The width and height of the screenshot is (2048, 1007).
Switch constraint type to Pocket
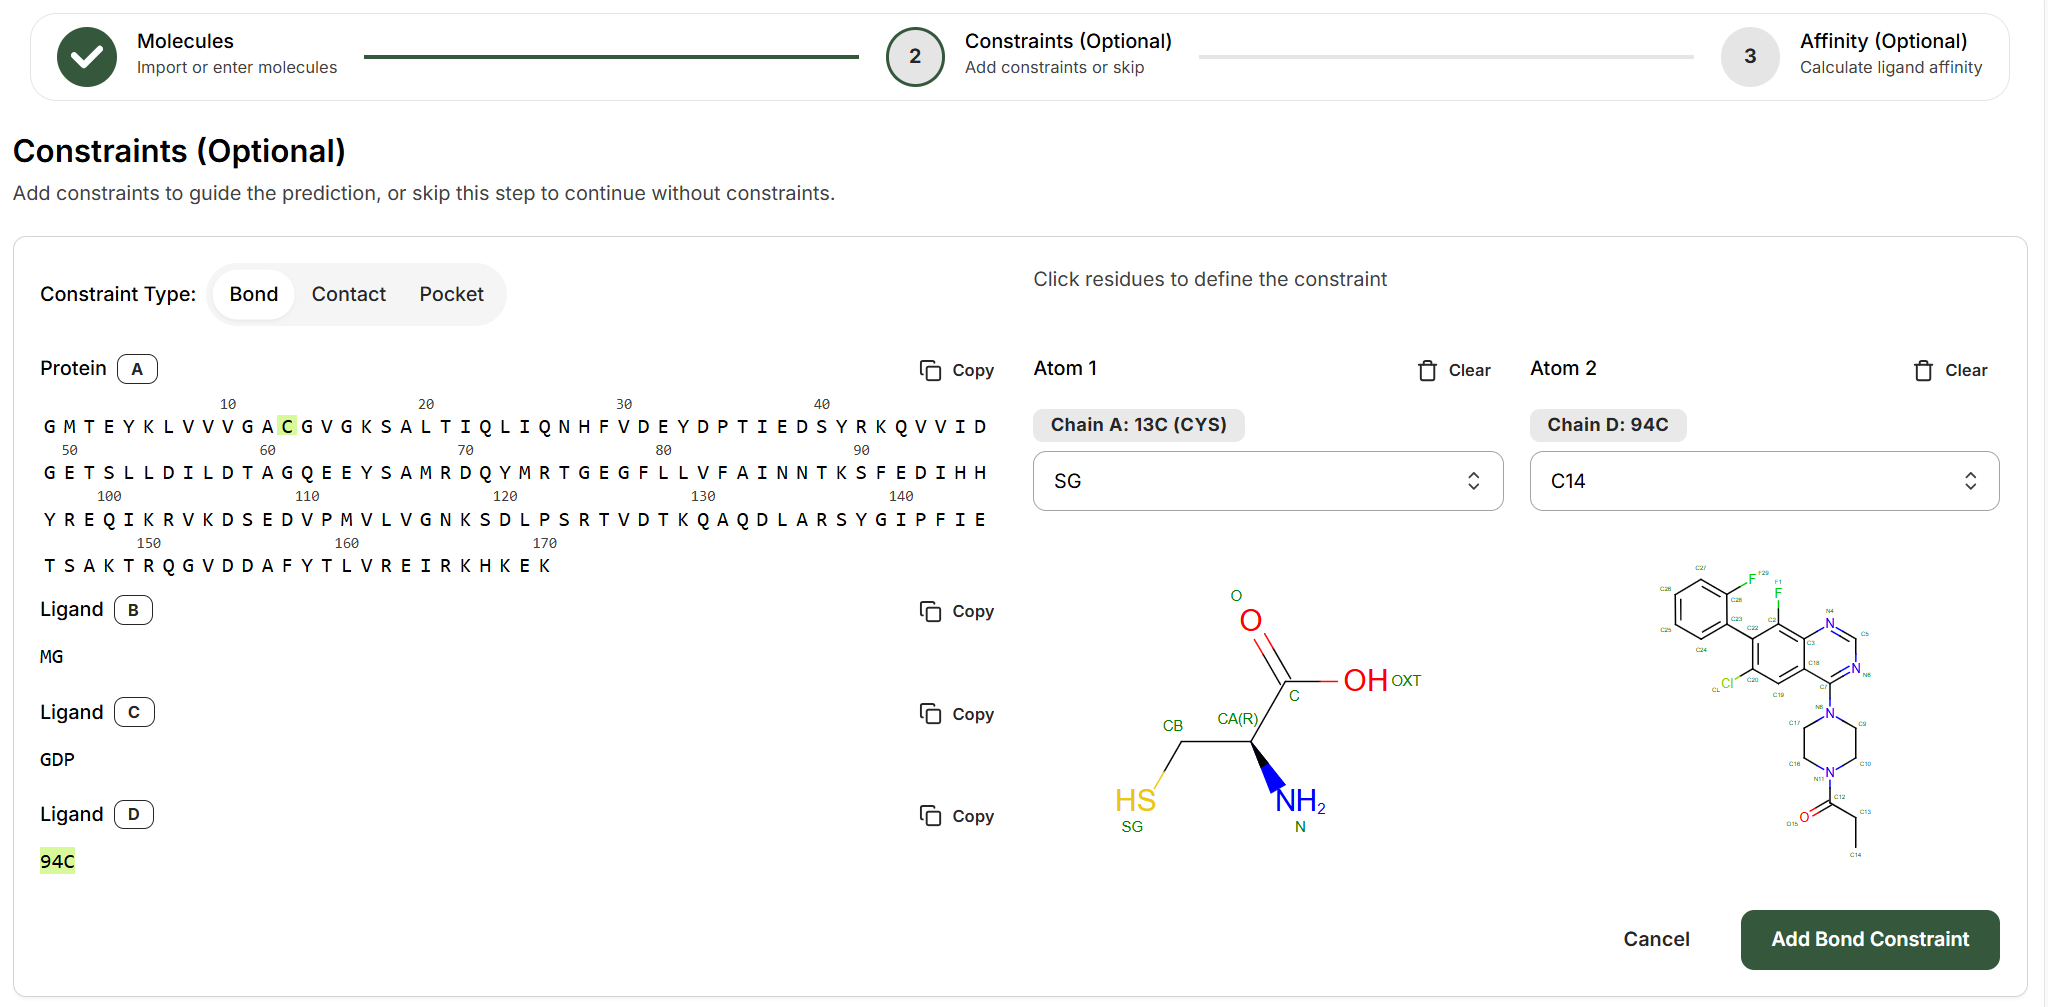(451, 294)
